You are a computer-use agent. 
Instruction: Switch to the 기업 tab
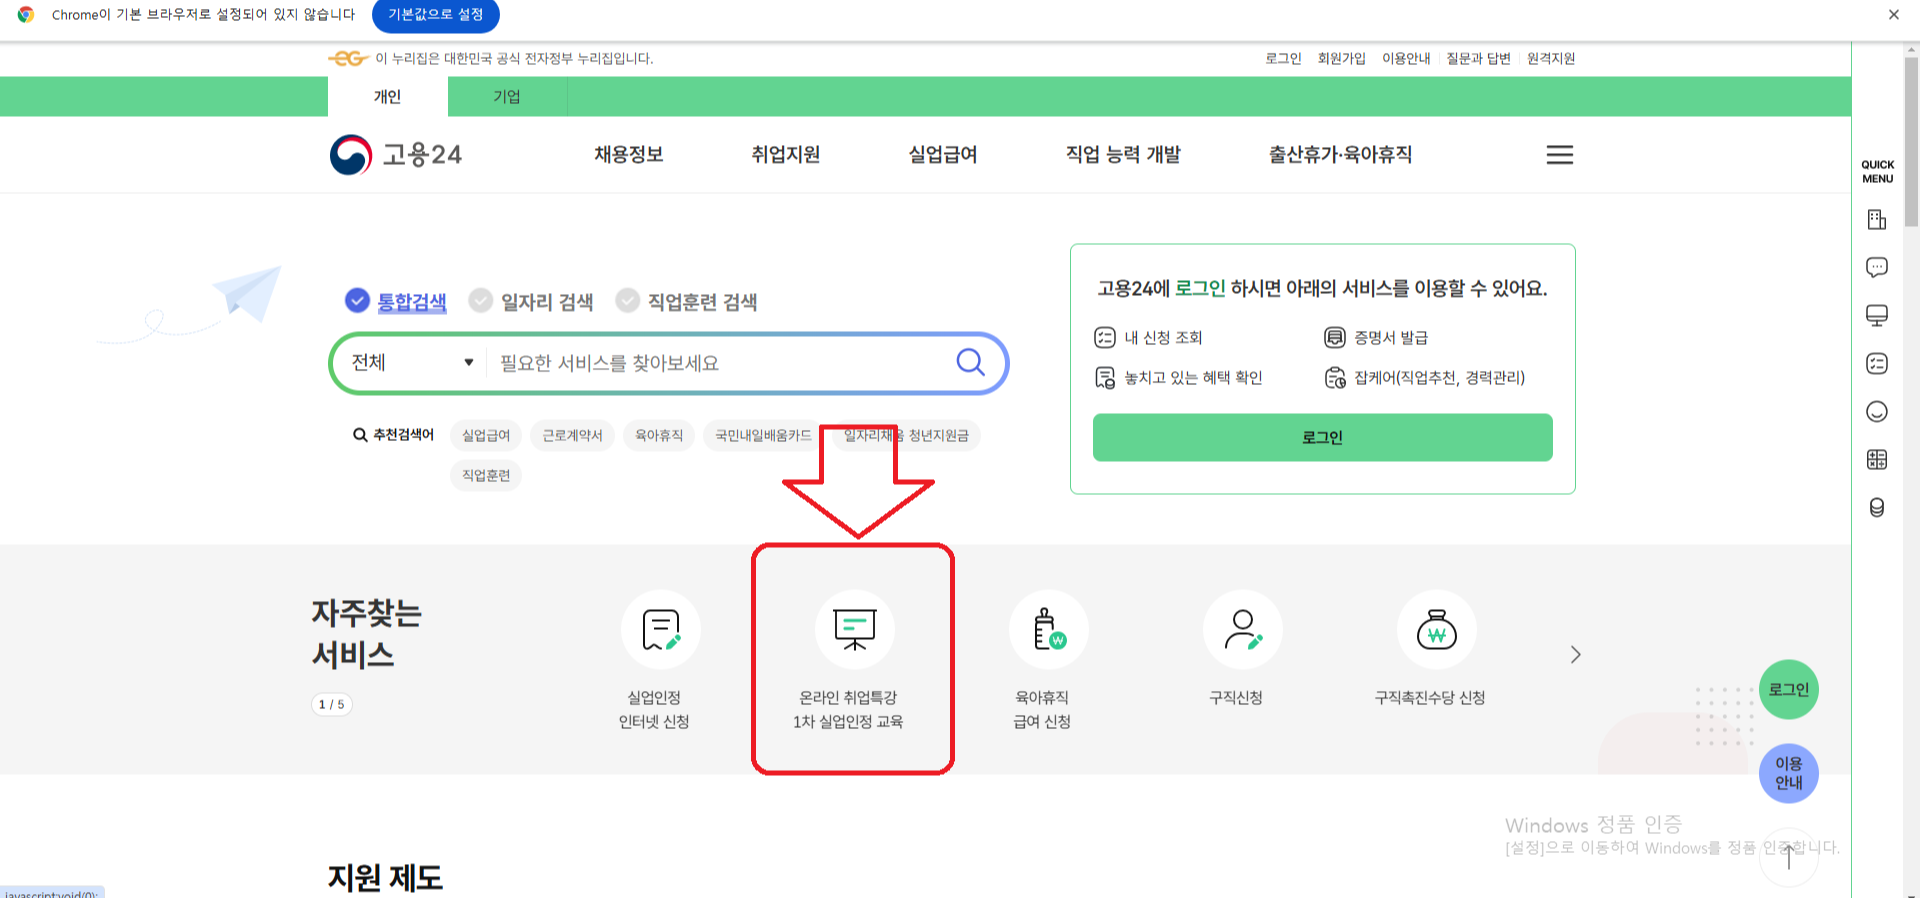pos(507,97)
